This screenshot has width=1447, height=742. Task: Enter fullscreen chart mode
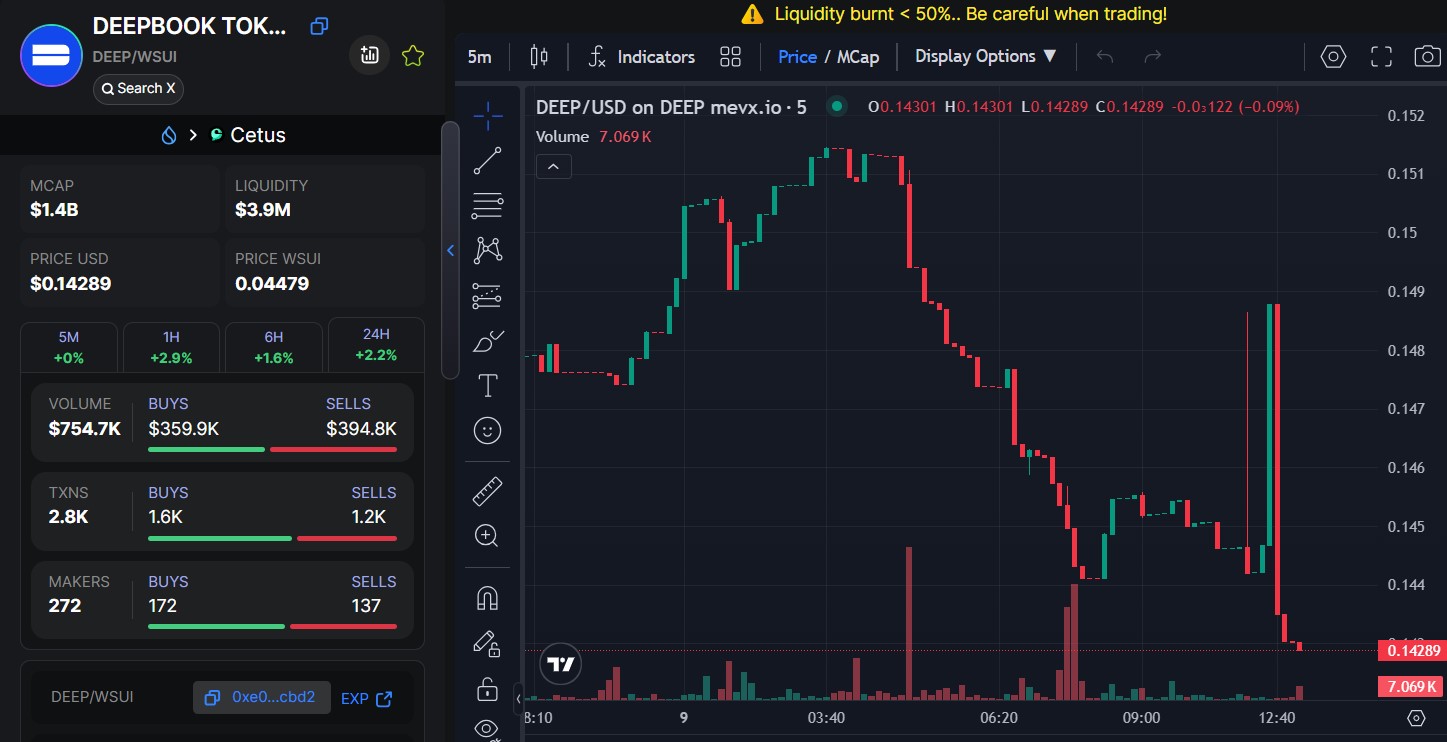(x=1381, y=57)
